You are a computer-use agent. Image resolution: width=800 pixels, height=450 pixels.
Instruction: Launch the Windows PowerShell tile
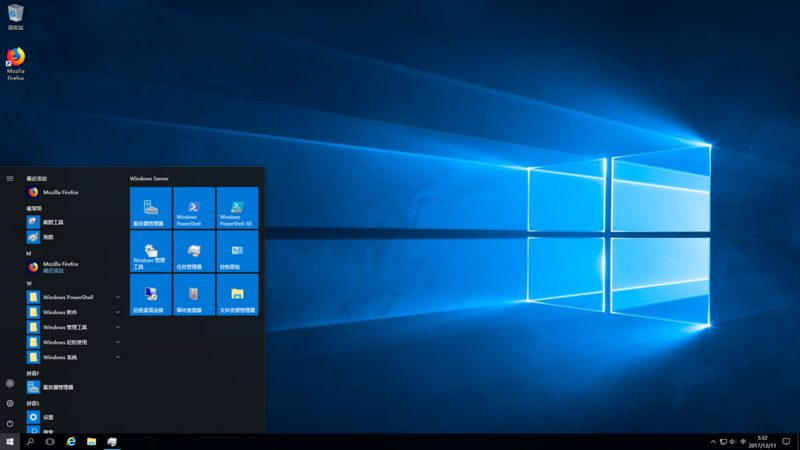(x=194, y=208)
